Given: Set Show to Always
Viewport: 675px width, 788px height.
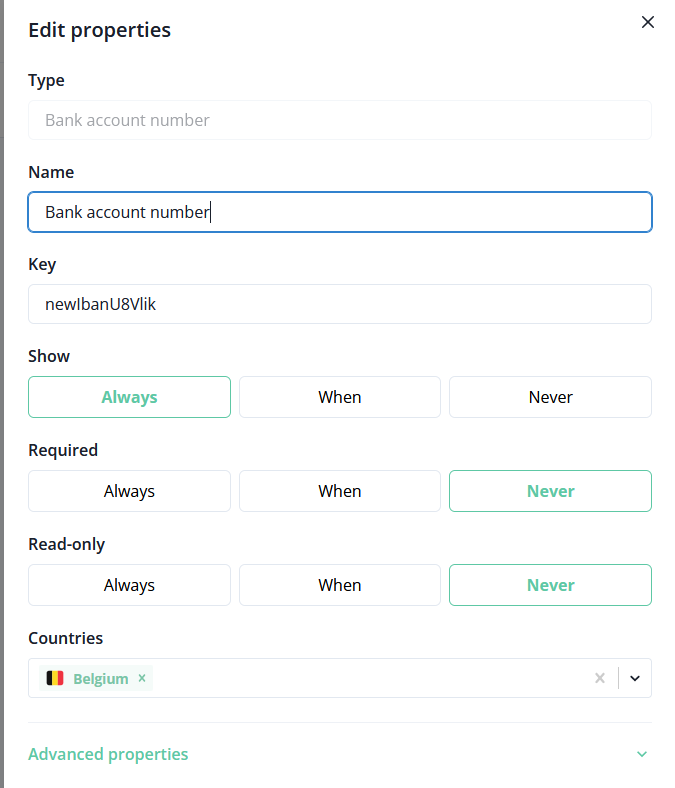Looking at the screenshot, I should [x=129, y=397].
